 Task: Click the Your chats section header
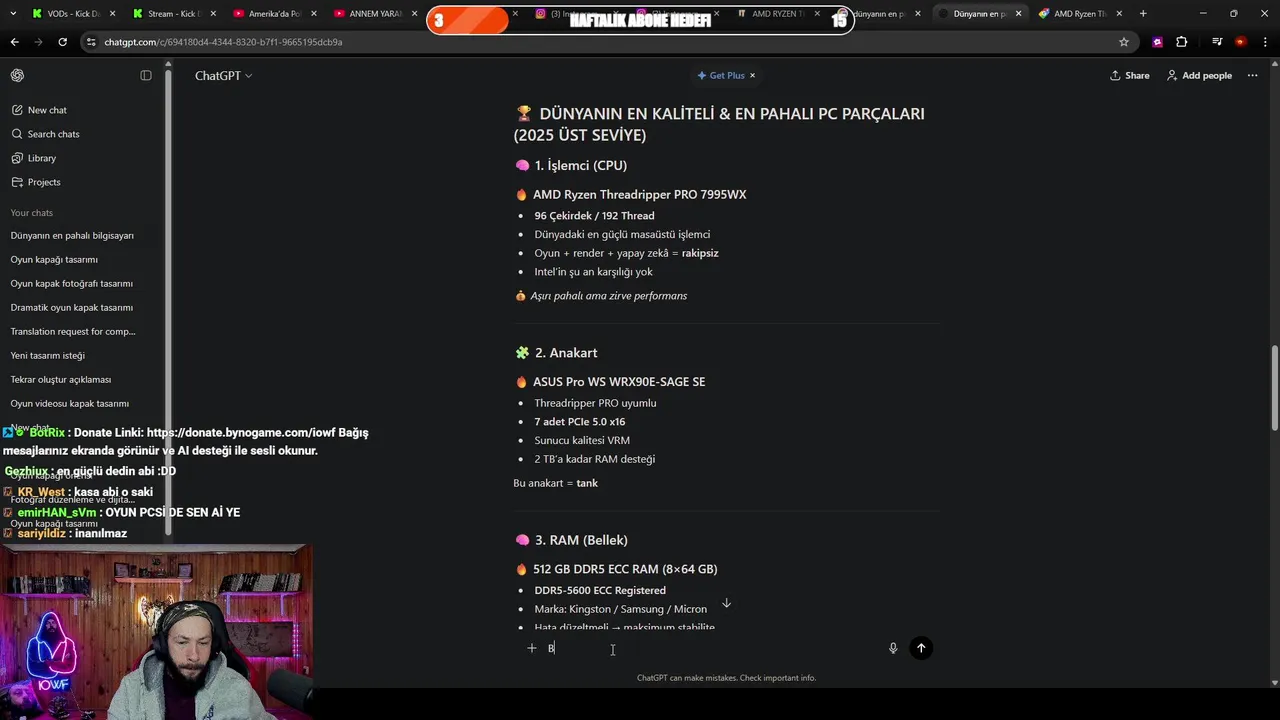tap(32, 213)
